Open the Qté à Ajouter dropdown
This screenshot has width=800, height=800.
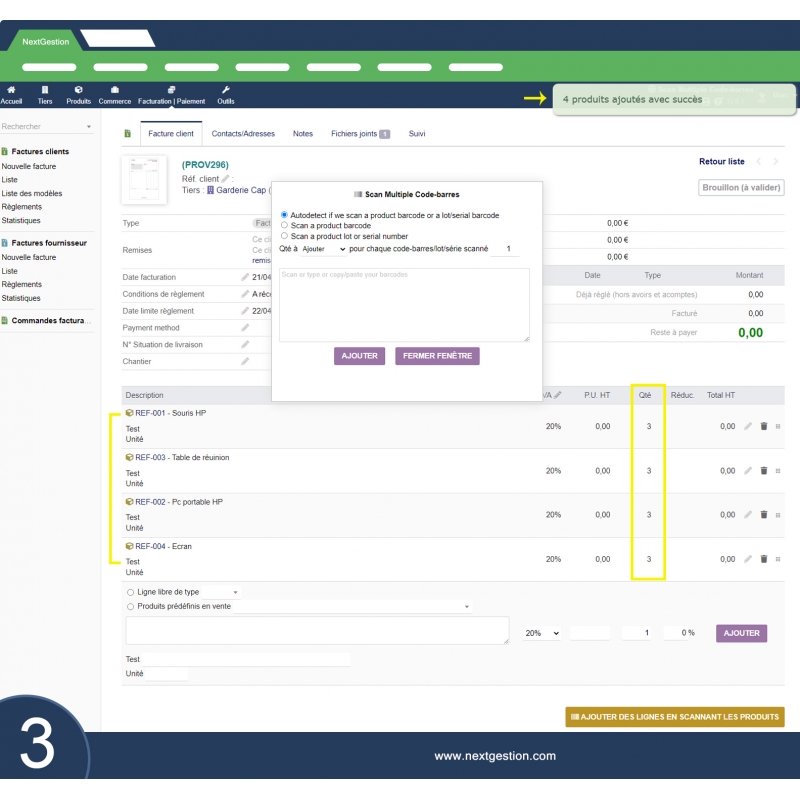click(x=323, y=249)
